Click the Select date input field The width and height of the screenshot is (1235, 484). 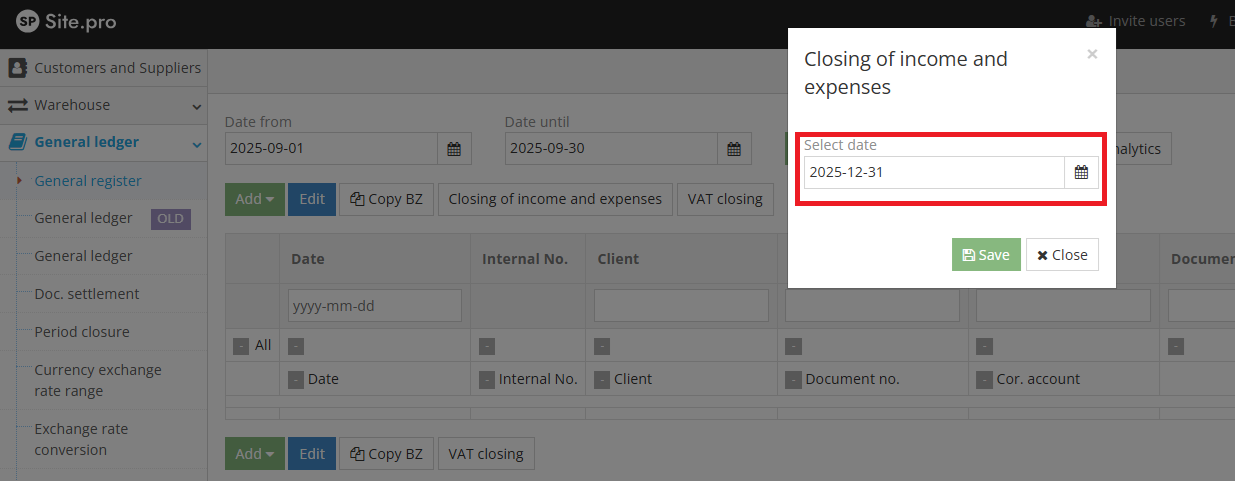tap(933, 172)
